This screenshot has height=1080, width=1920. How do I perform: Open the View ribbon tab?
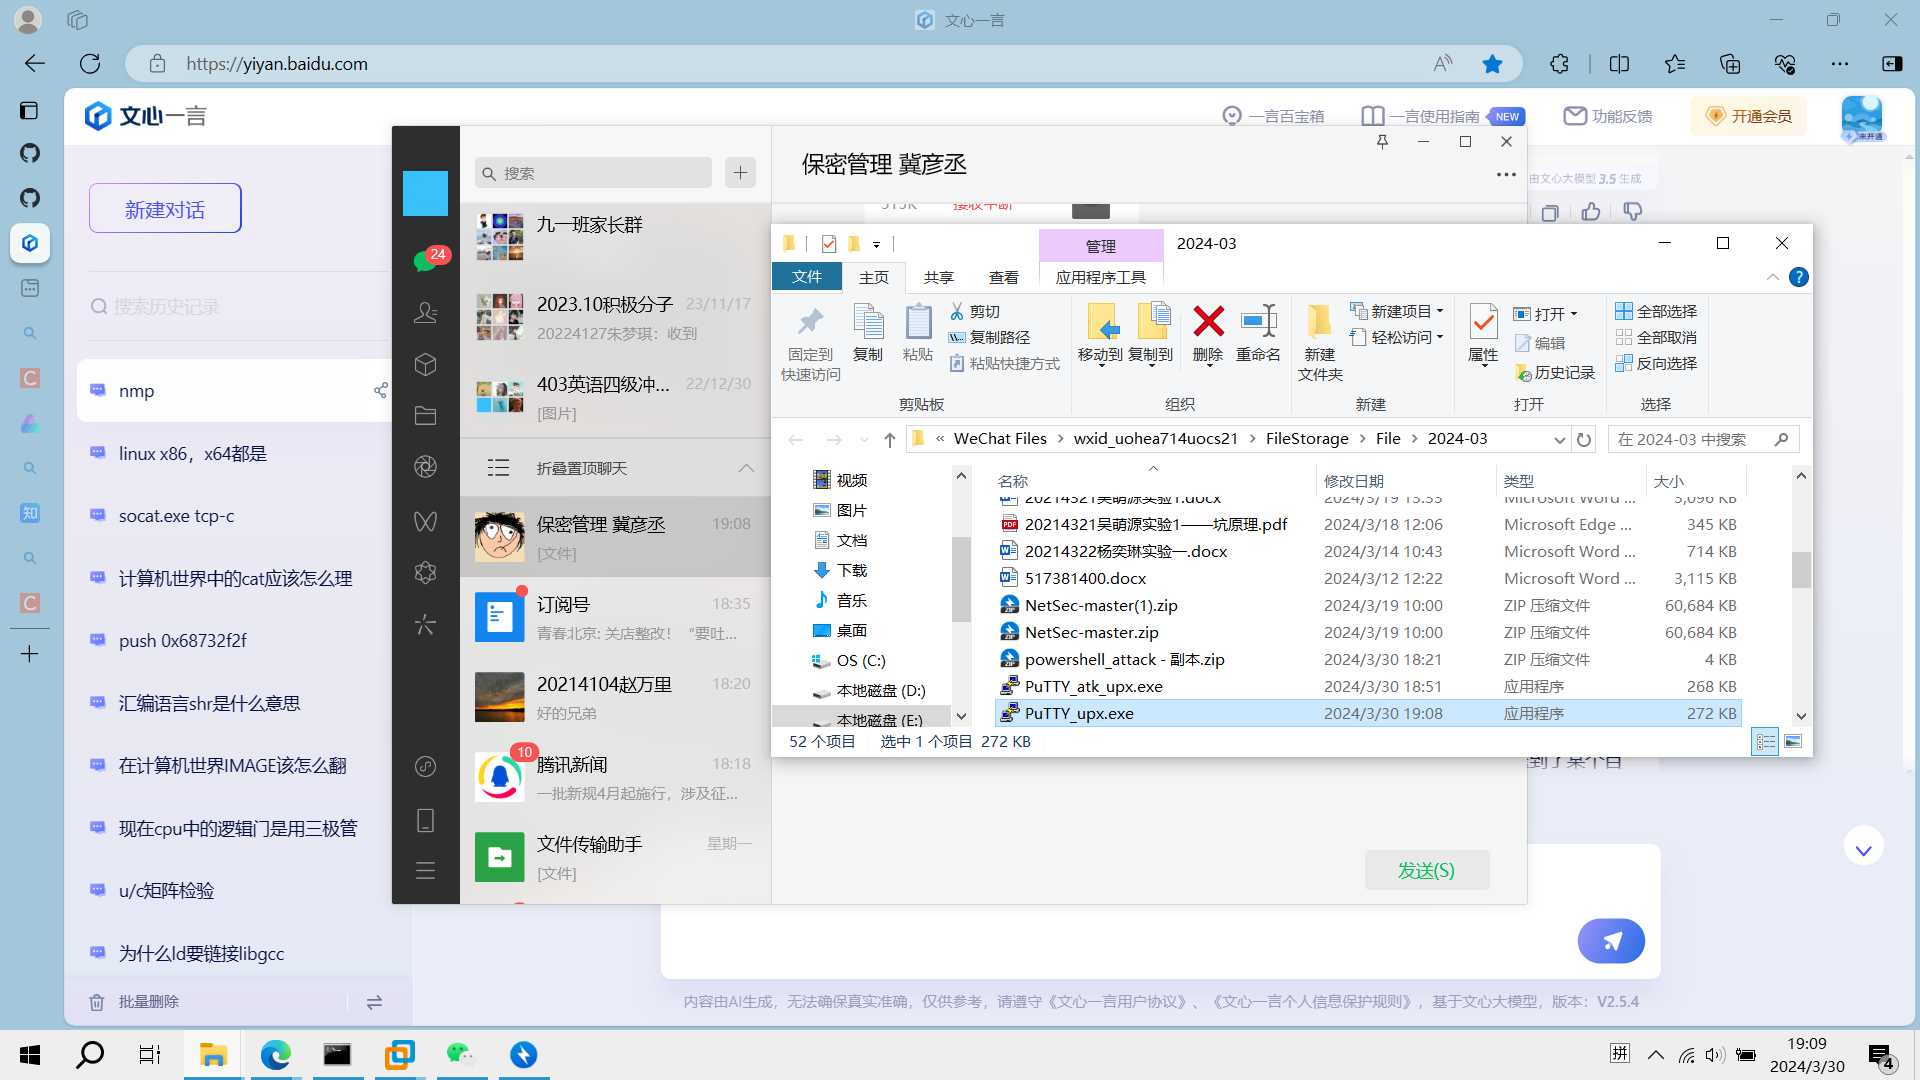point(1003,277)
